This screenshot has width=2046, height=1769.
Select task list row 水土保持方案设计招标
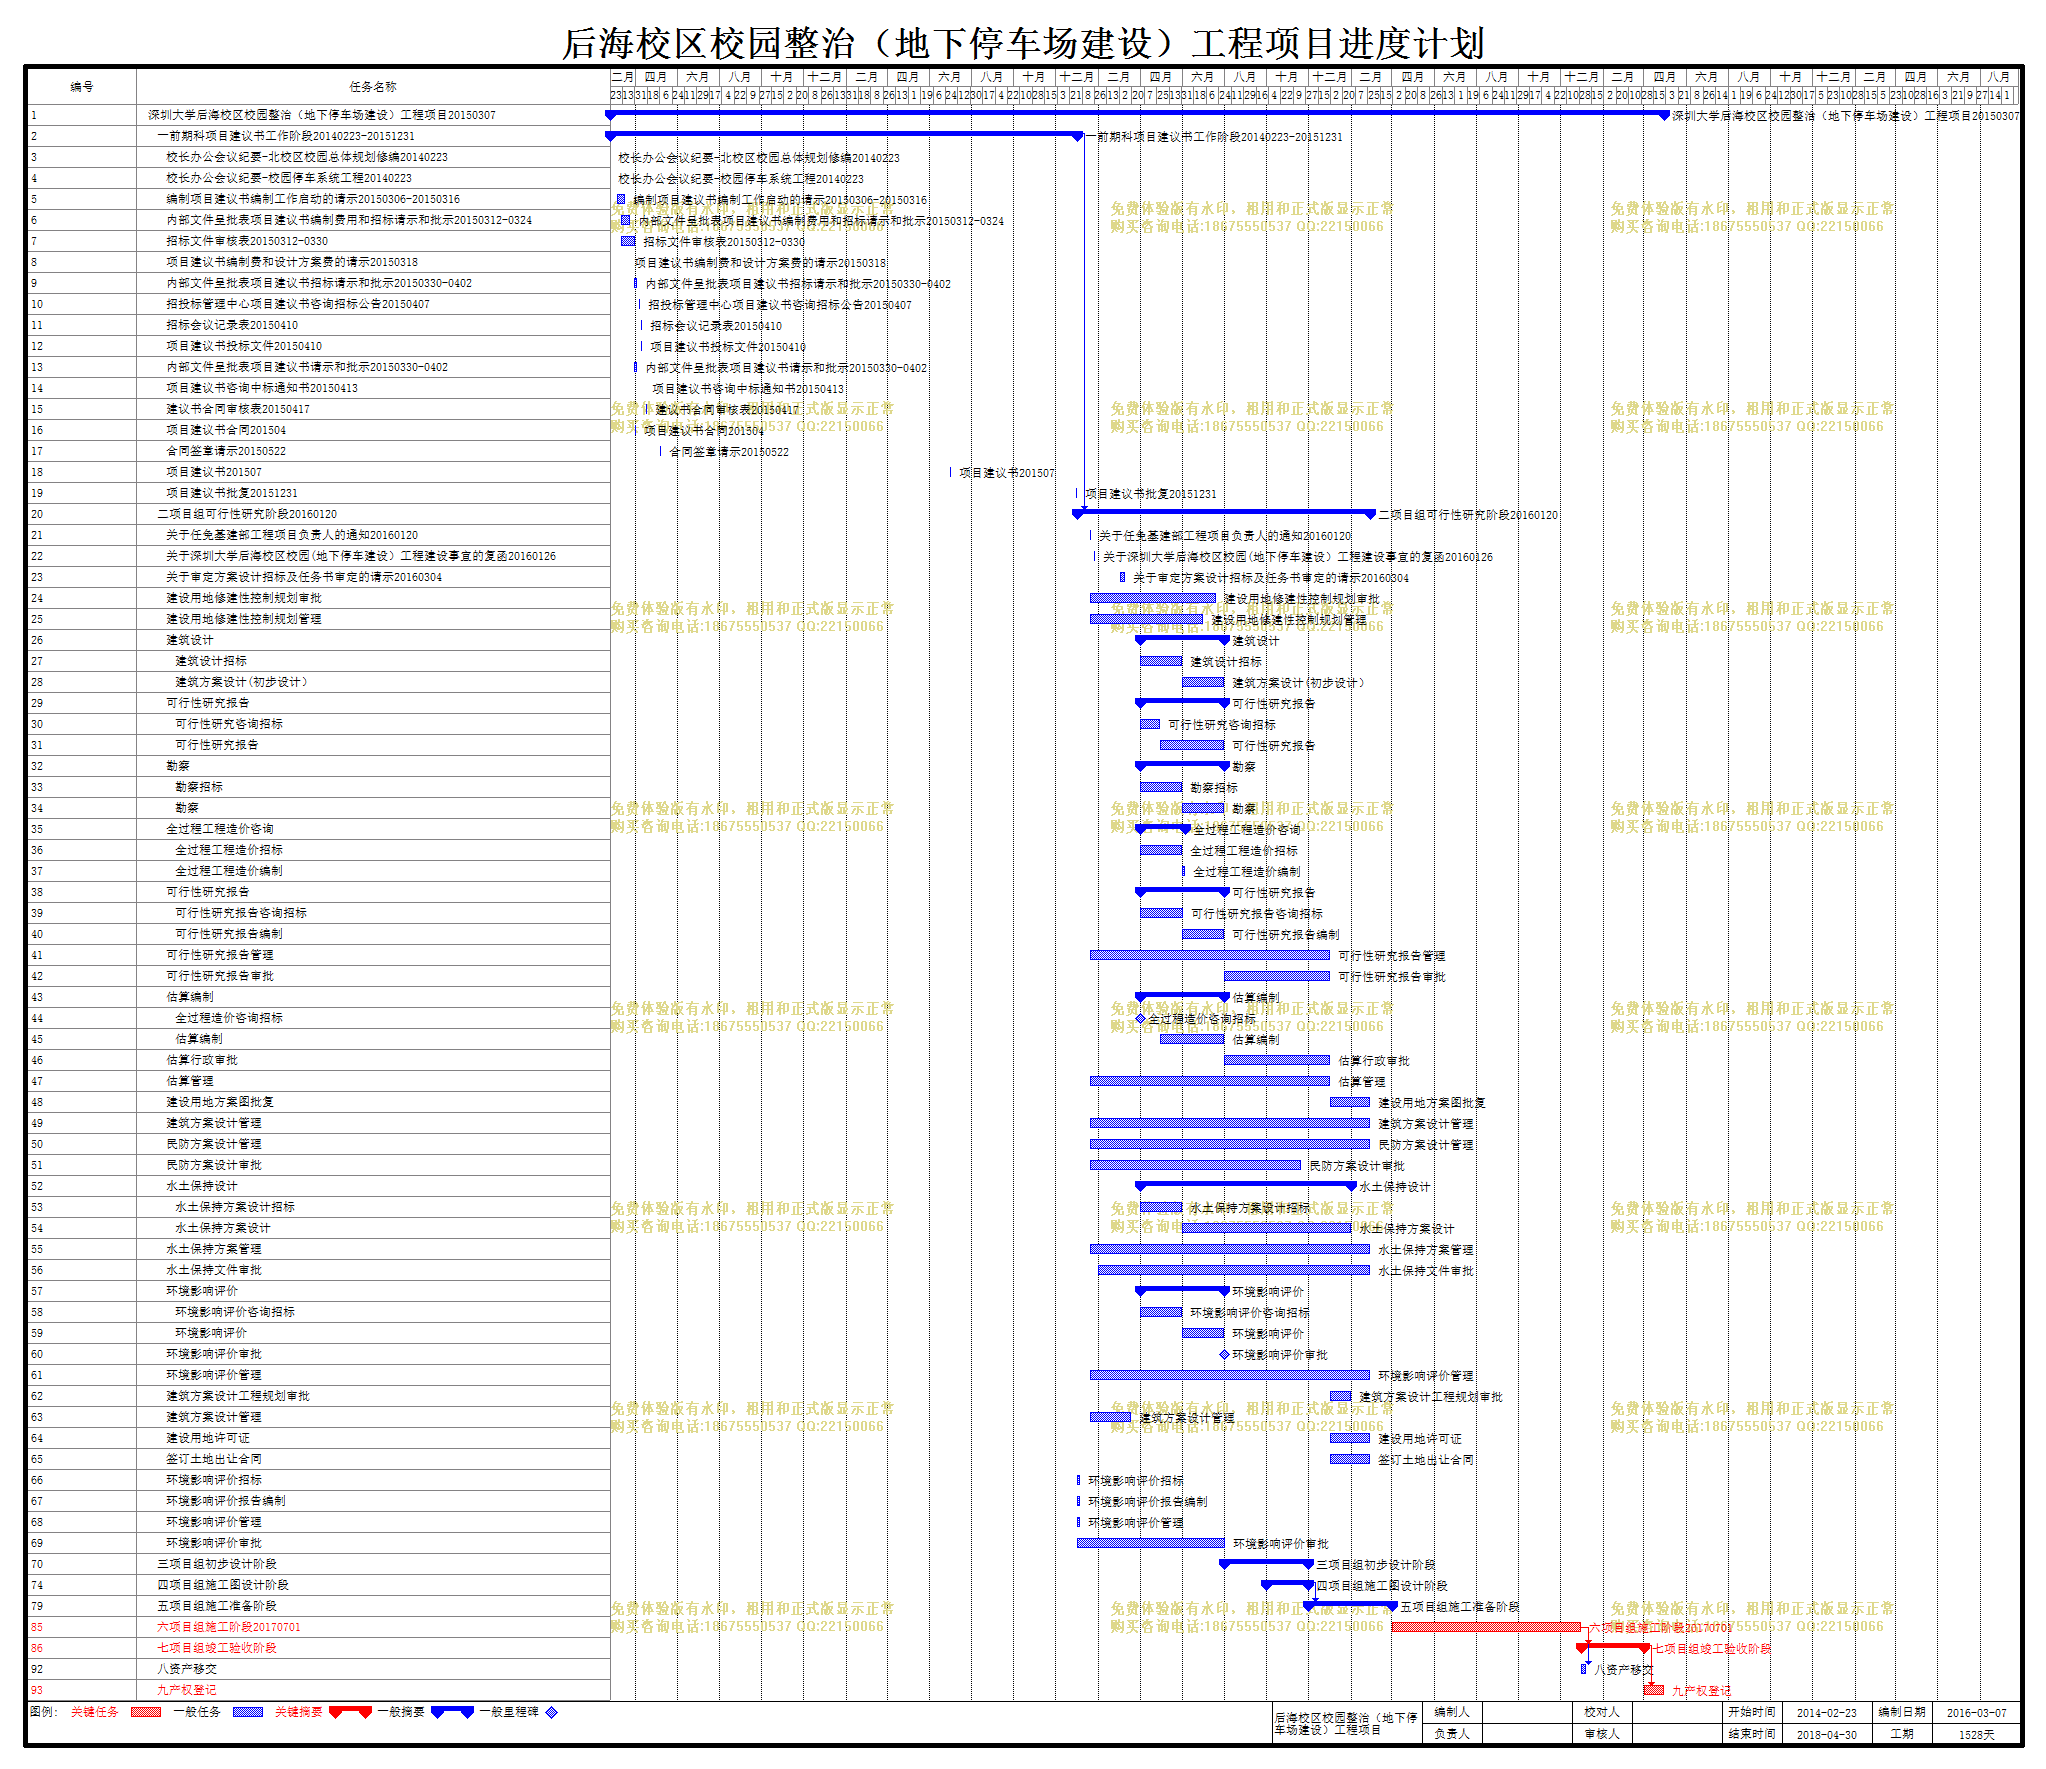[319, 1207]
